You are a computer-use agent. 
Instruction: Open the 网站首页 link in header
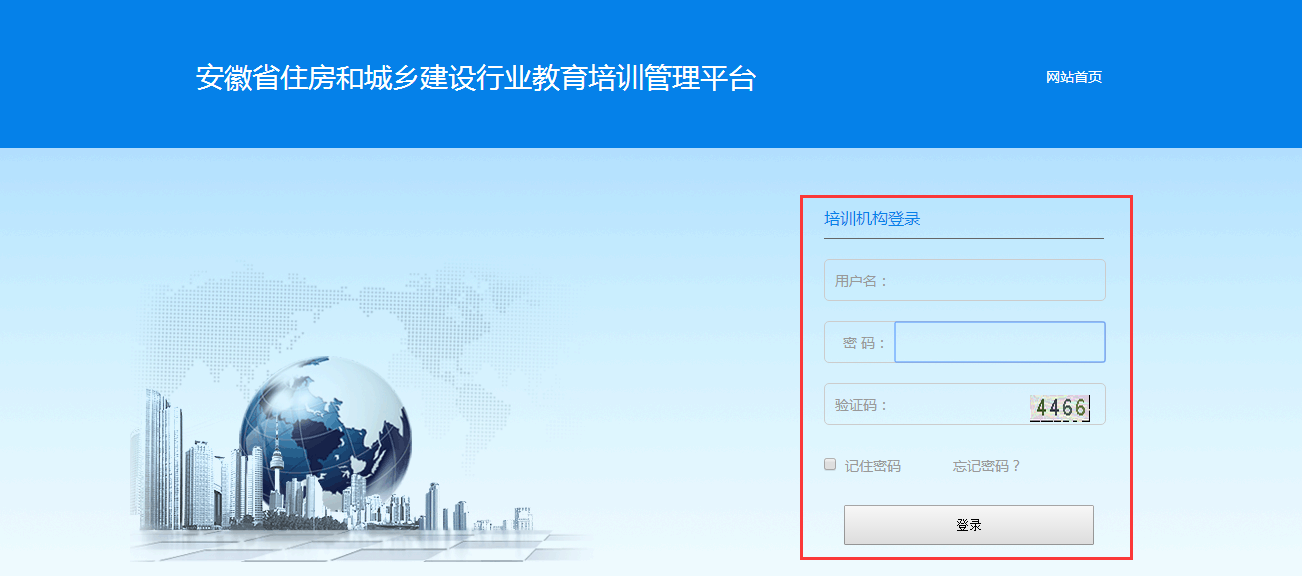click(x=1074, y=77)
